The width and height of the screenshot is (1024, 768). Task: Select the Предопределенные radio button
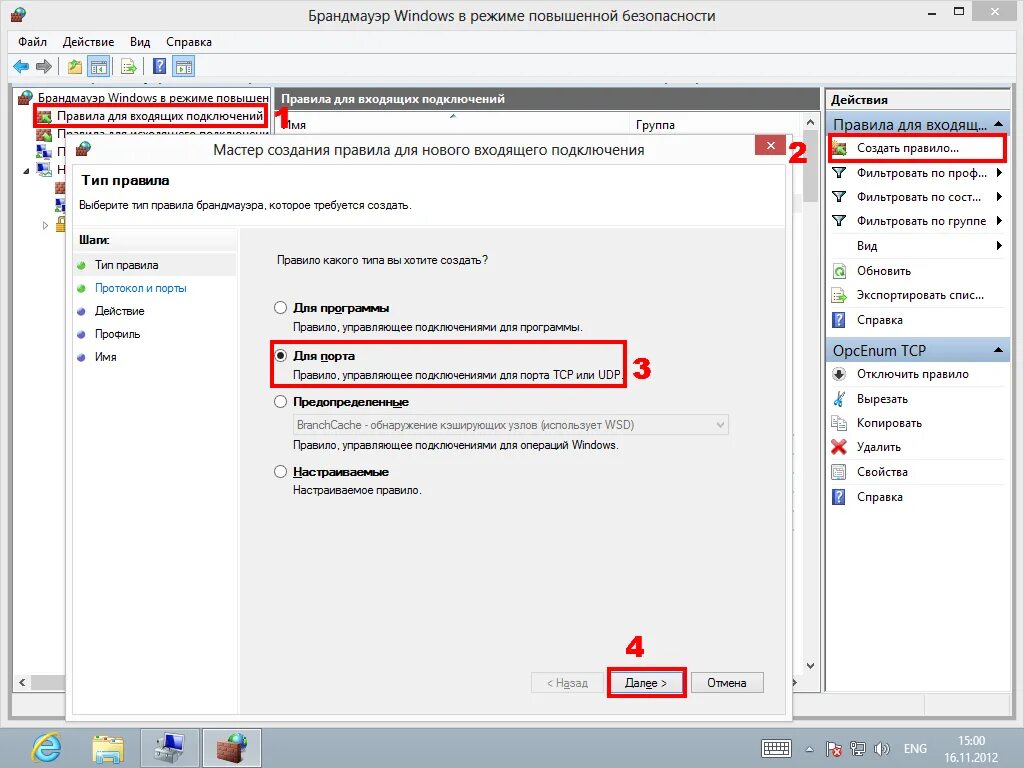click(281, 402)
